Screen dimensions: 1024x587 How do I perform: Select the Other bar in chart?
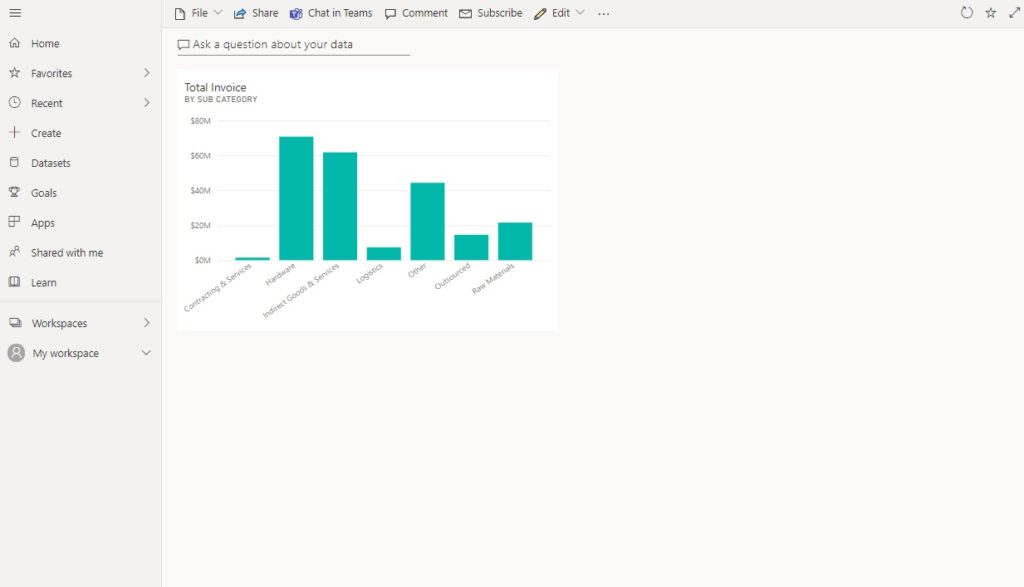(x=427, y=221)
